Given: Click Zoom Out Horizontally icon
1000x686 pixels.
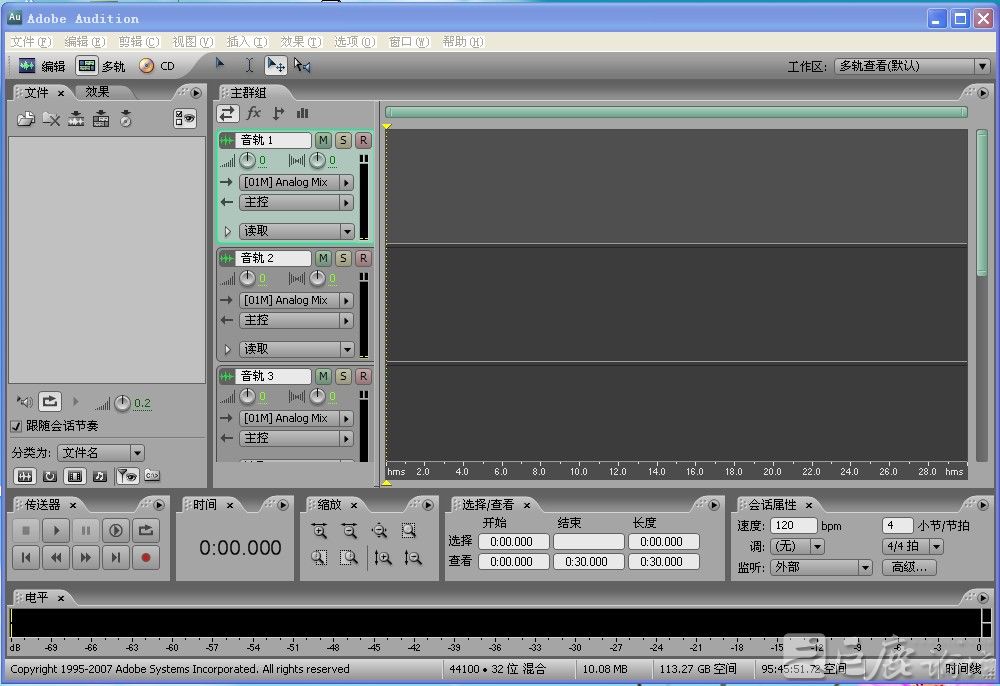Looking at the screenshot, I should [349, 530].
